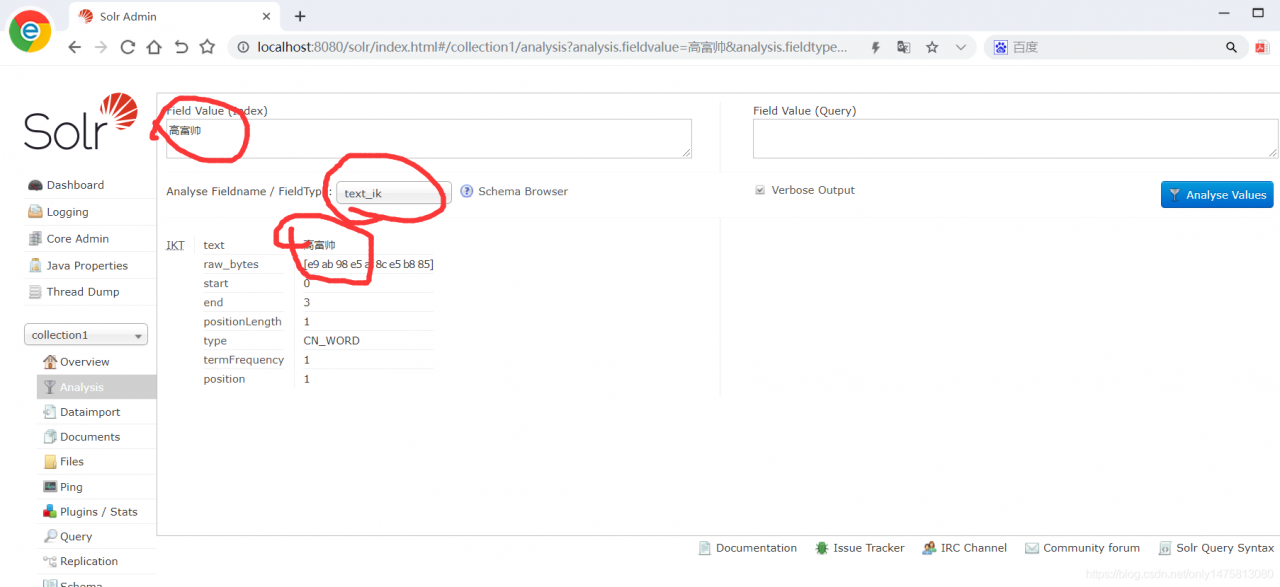Click the search magnifier icon
The image size is (1280, 587).
click(1232, 47)
